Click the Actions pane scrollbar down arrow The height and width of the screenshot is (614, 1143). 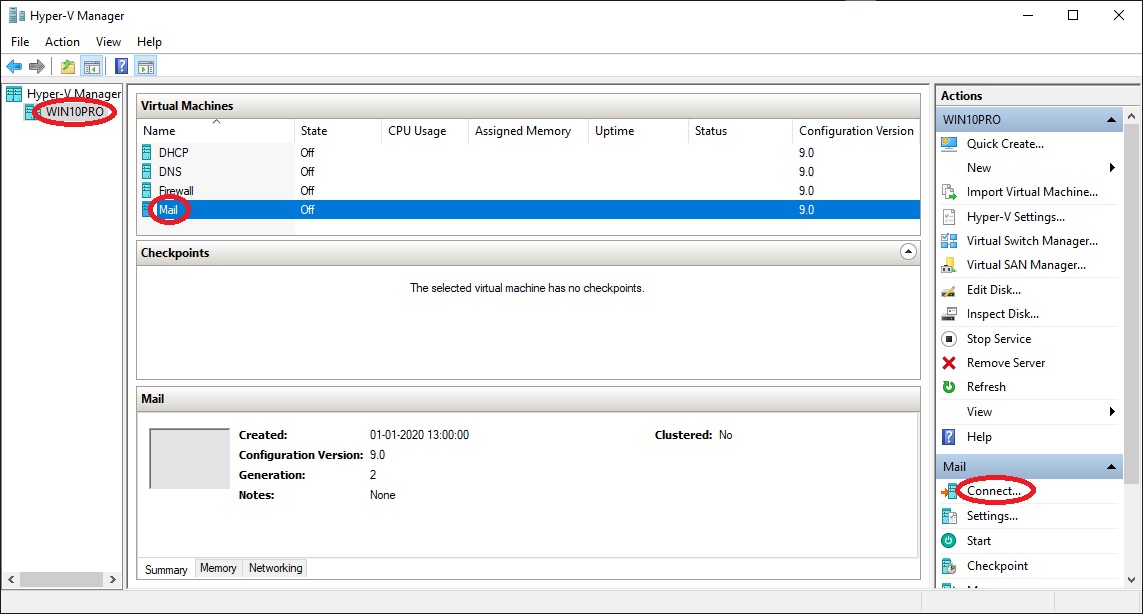click(1131, 580)
